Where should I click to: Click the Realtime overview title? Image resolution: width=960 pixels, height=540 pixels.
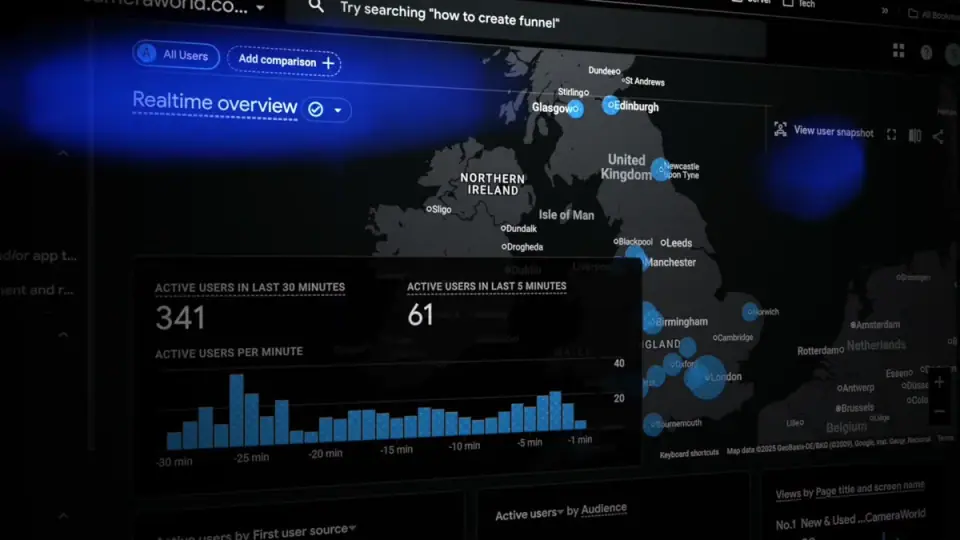(x=215, y=103)
